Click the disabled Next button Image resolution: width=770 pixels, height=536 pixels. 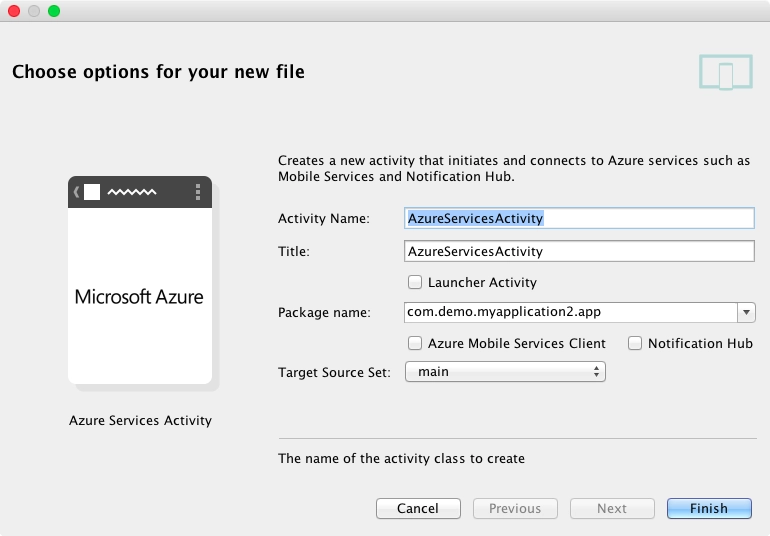click(x=612, y=508)
